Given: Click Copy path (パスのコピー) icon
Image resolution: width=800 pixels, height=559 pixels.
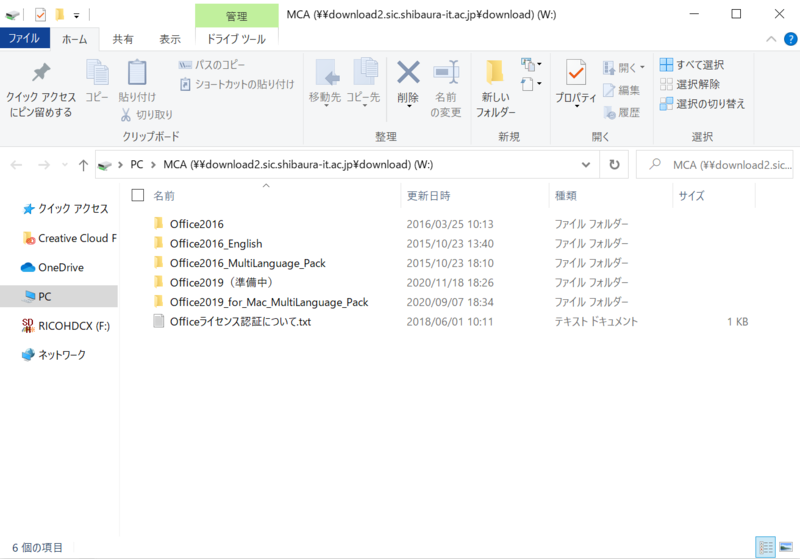Looking at the screenshot, I should (x=185, y=65).
